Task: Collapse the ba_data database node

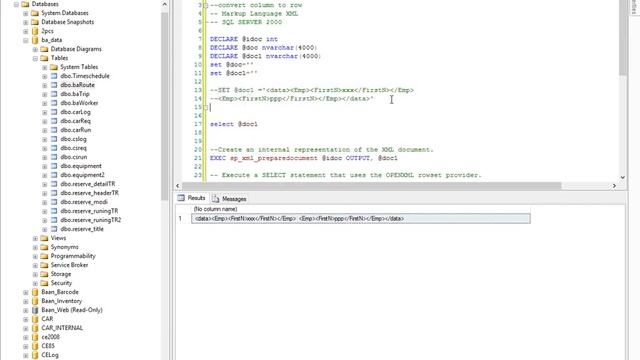Action: pyautogui.click(x=26, y=40)
